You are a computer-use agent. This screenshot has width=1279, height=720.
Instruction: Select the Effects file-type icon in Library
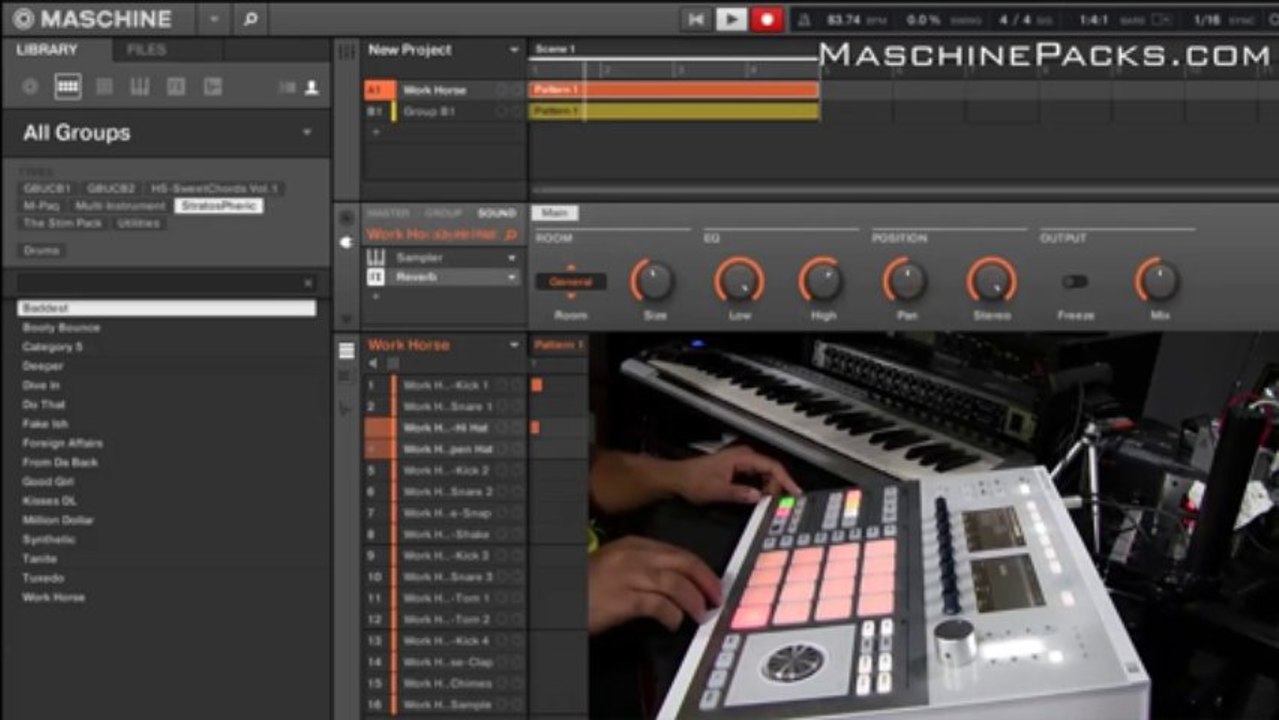176,87
